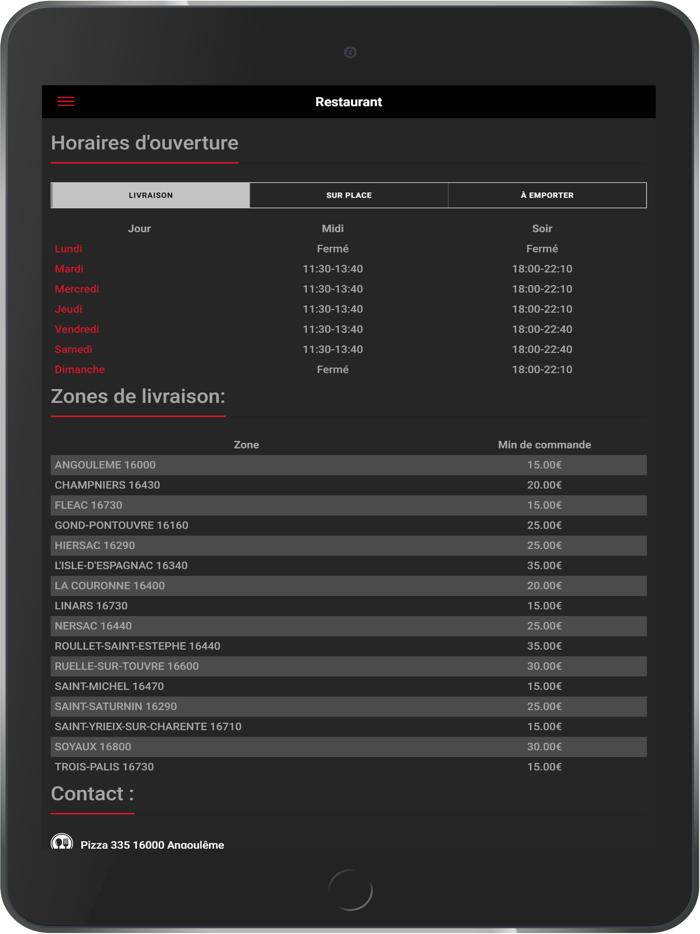This screenshot has width=700, height=934.
Task: Click the Restaurant title in header
Action: (x=349, y=102)
